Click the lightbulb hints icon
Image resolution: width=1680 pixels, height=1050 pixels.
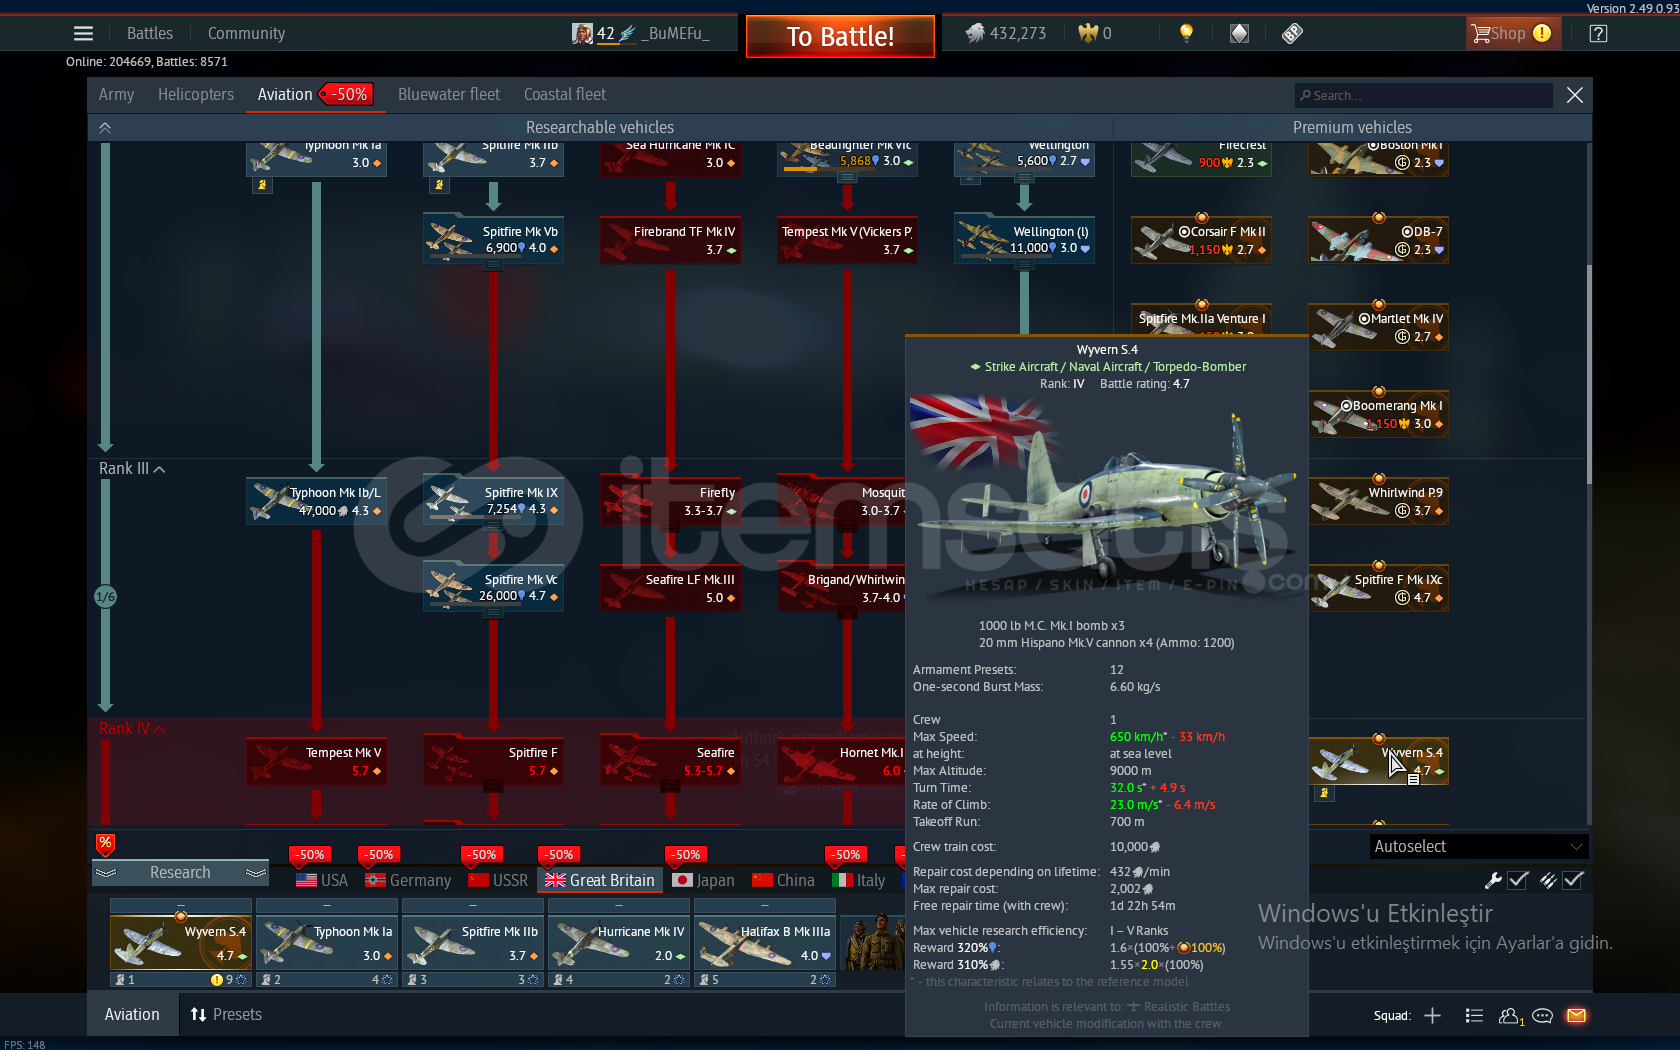click(x=1186, y=33)
